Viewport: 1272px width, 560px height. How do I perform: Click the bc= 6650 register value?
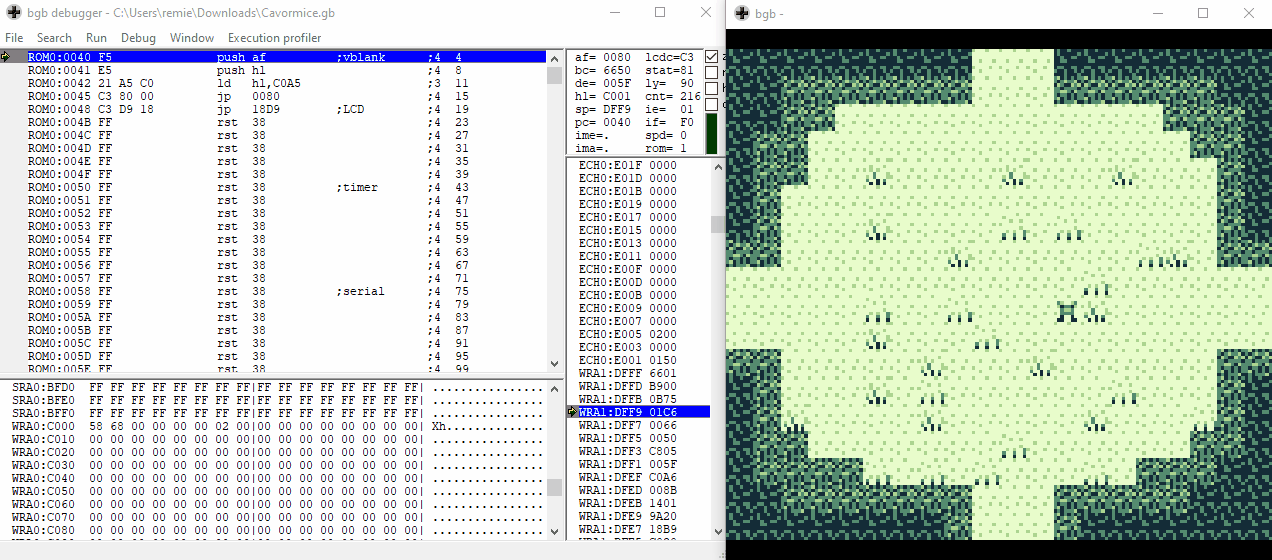click(x=603, y=70)
